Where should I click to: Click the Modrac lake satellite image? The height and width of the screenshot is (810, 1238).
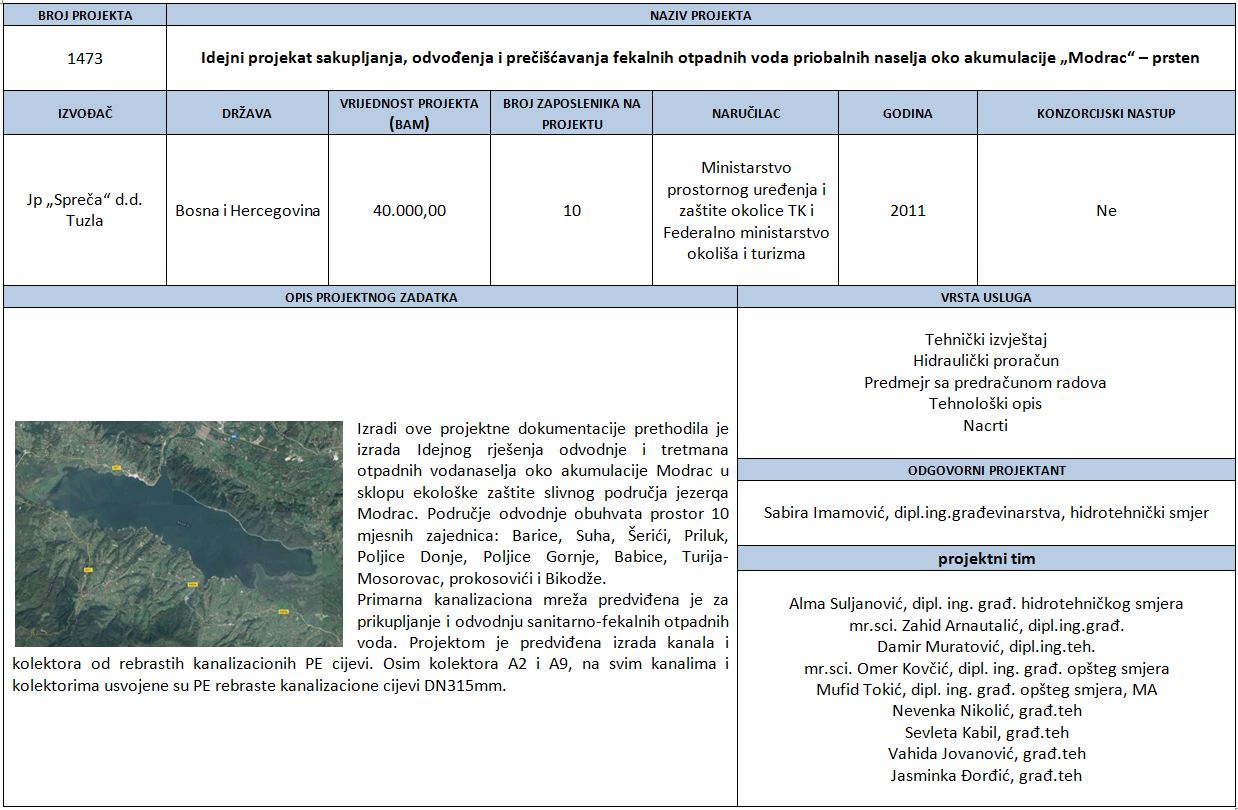click(178, 532)
